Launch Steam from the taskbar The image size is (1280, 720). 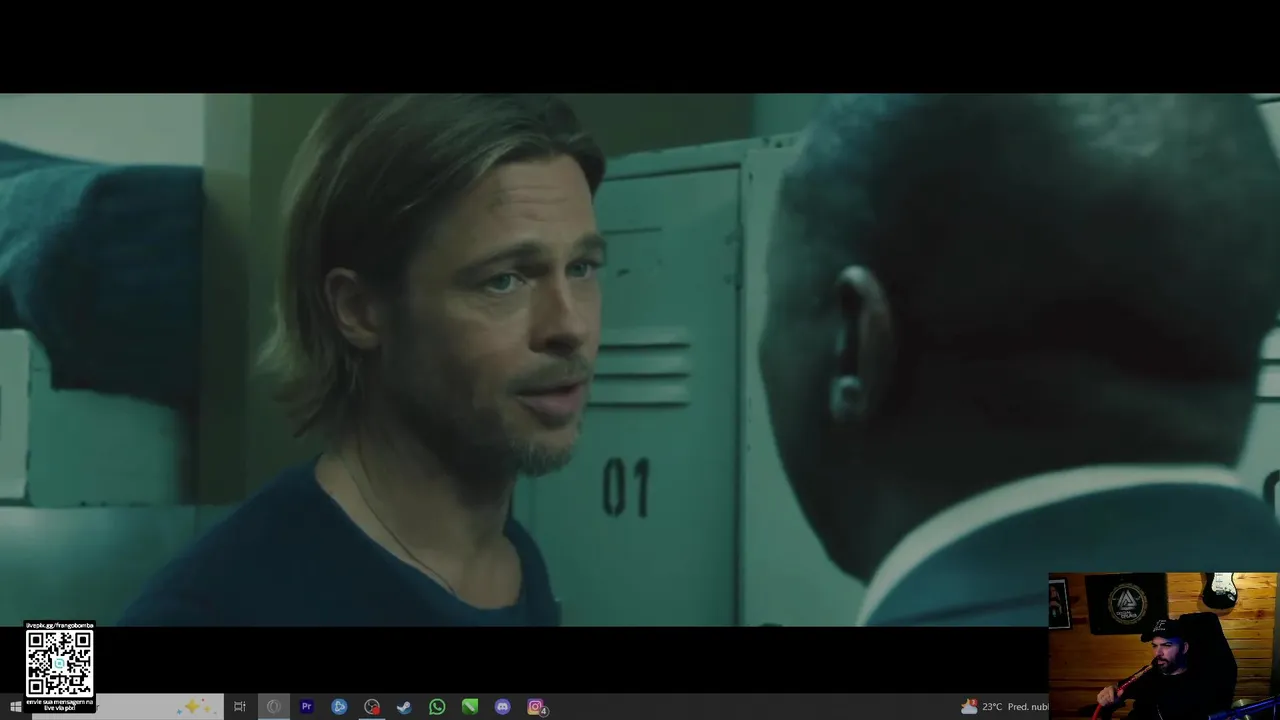[404, 707]
